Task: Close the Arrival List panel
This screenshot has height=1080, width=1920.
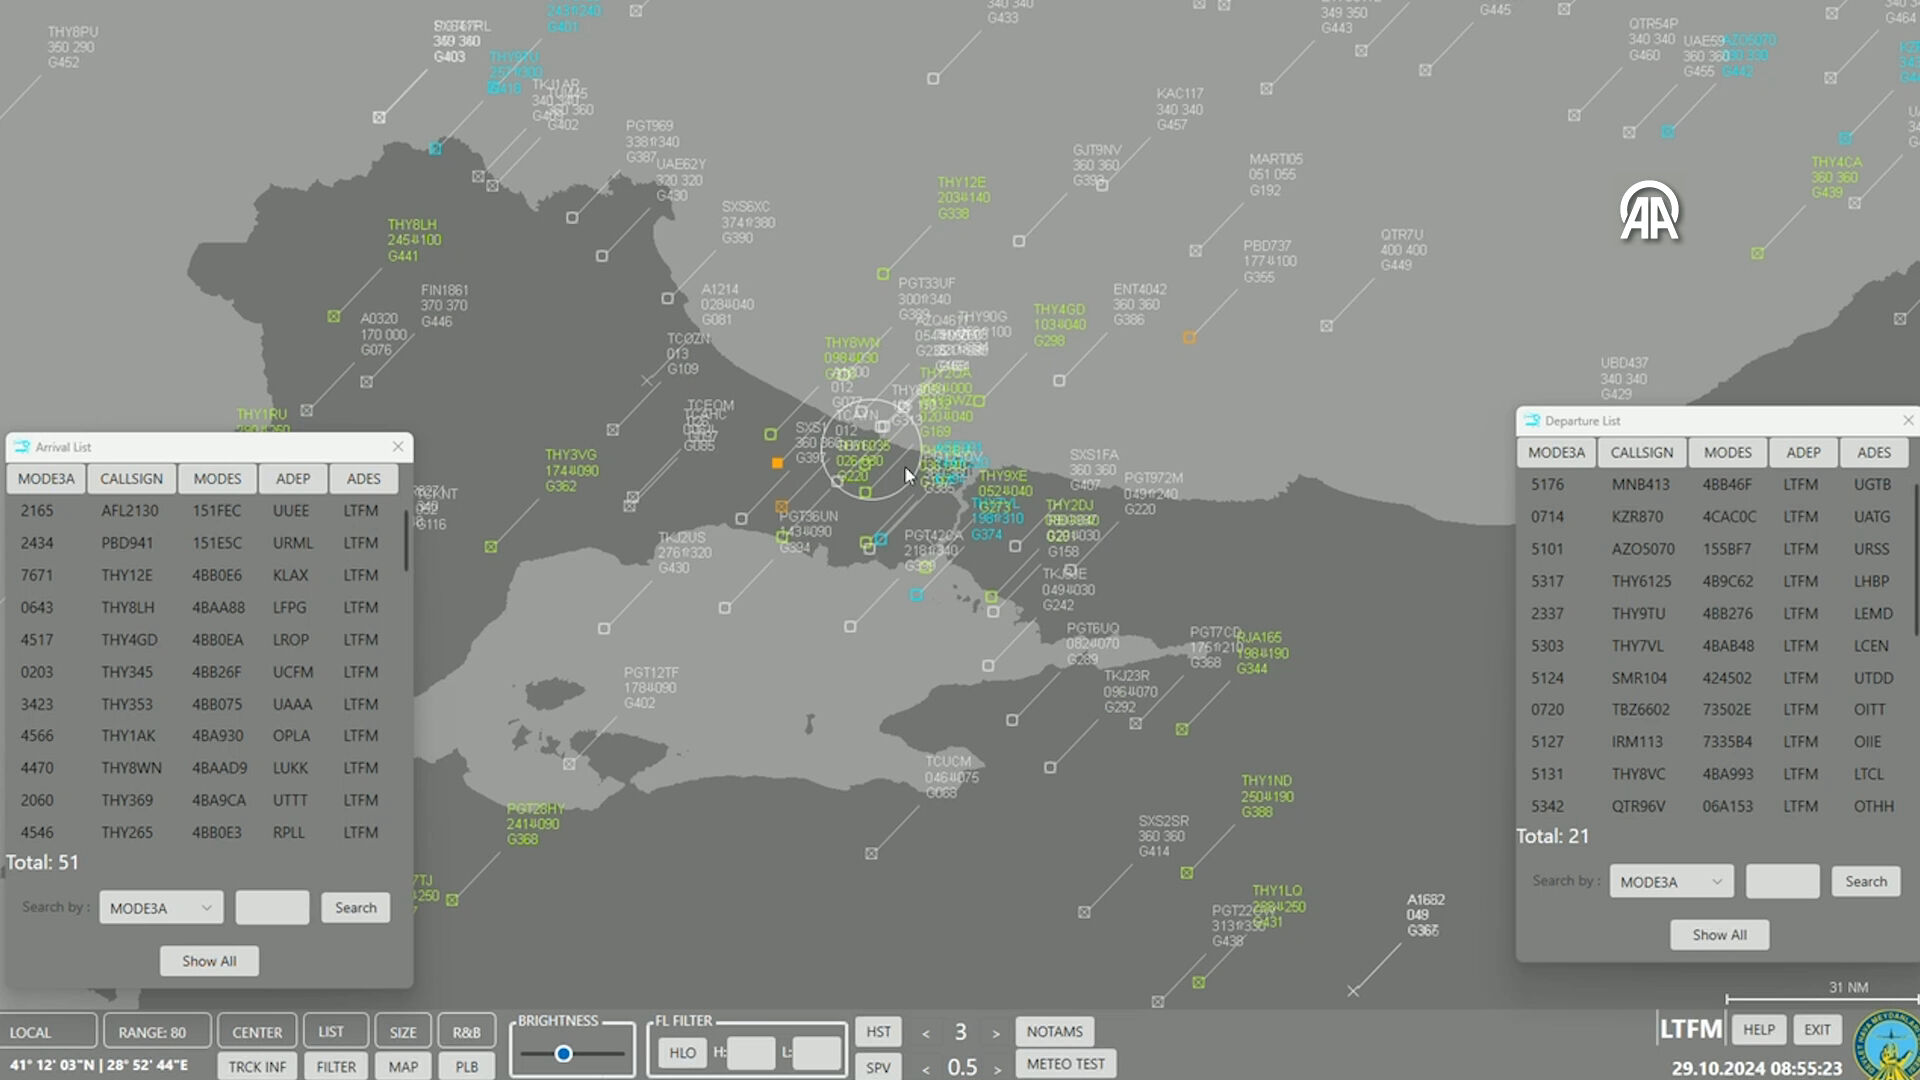Action: click(398, 447)
